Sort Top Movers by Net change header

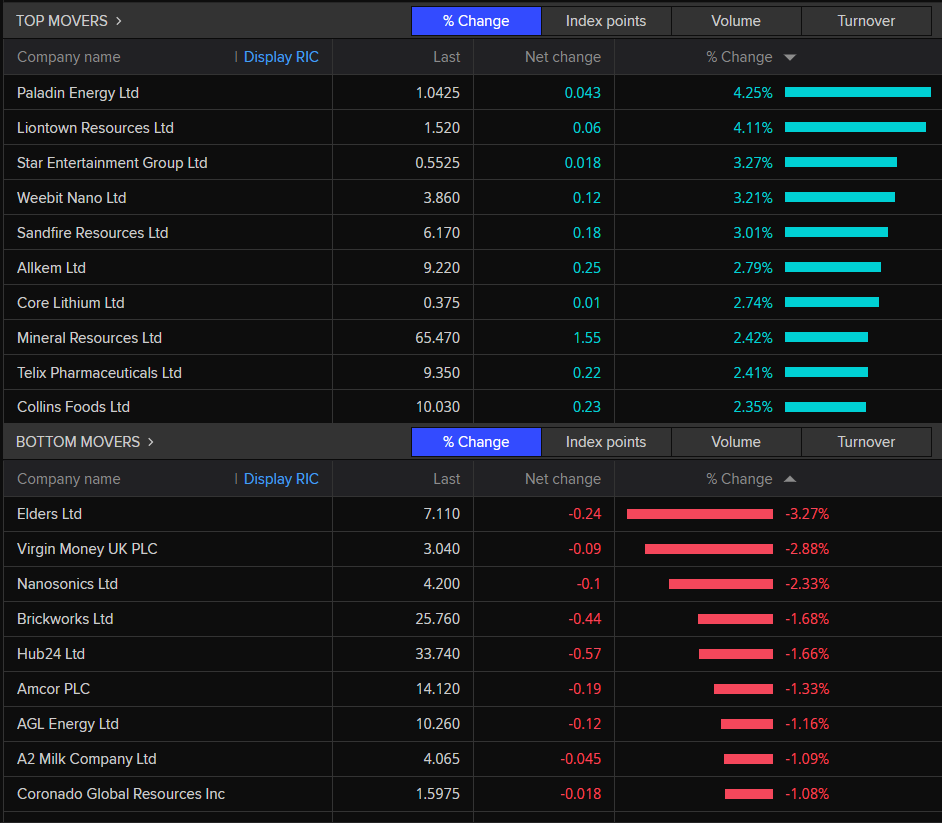click(563, 57)
